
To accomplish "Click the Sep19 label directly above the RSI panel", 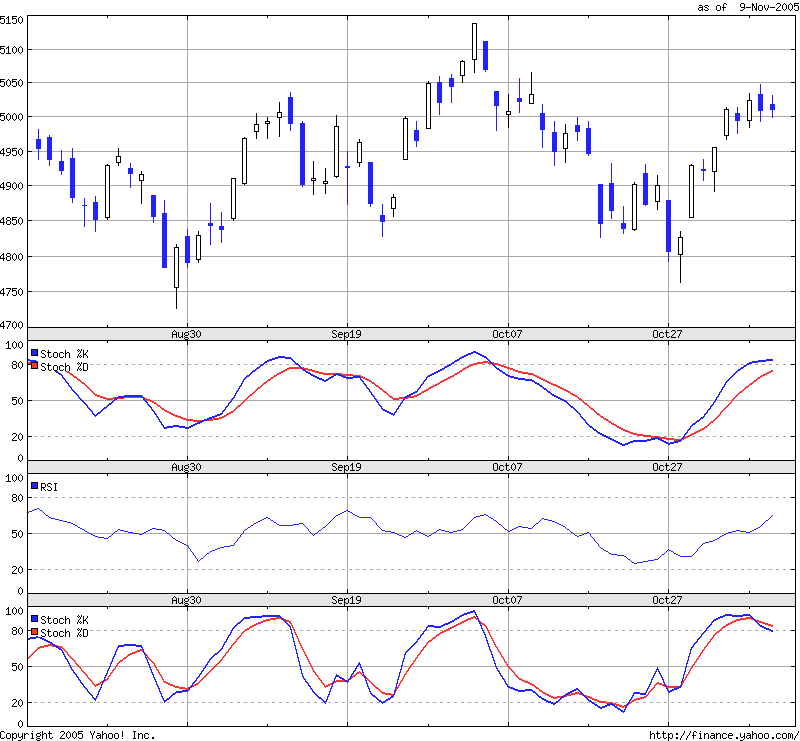I will click(346, 467).
